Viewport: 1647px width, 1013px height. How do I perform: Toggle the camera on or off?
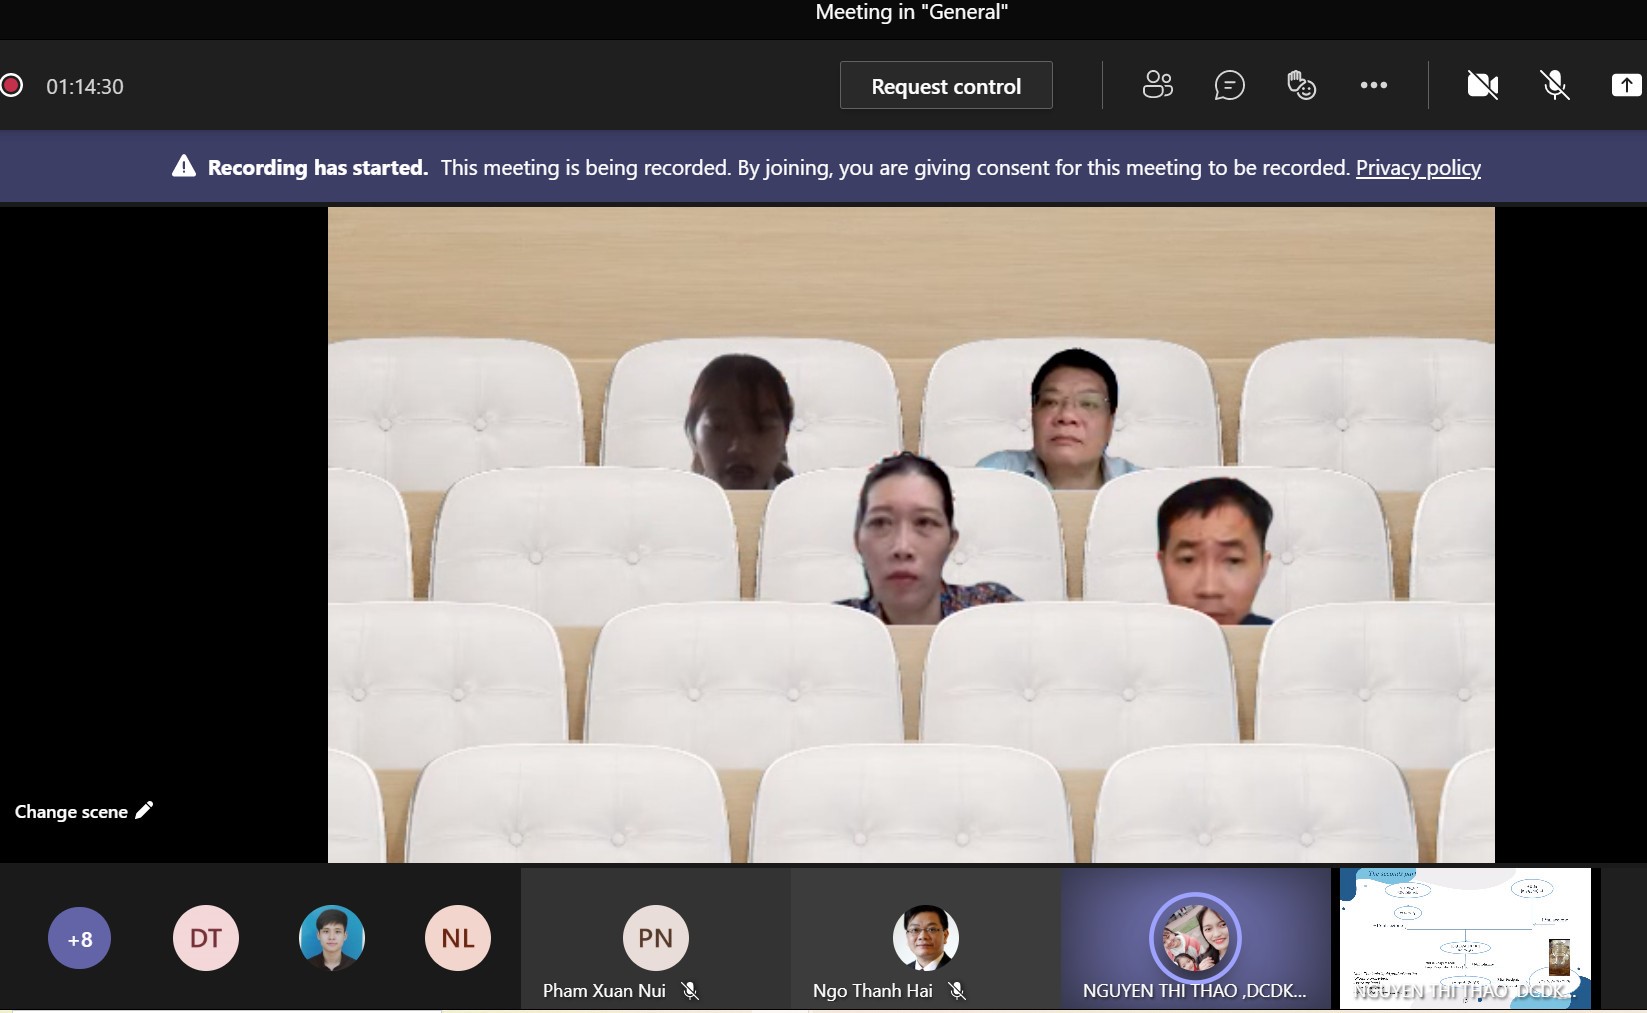(1482, 85)
